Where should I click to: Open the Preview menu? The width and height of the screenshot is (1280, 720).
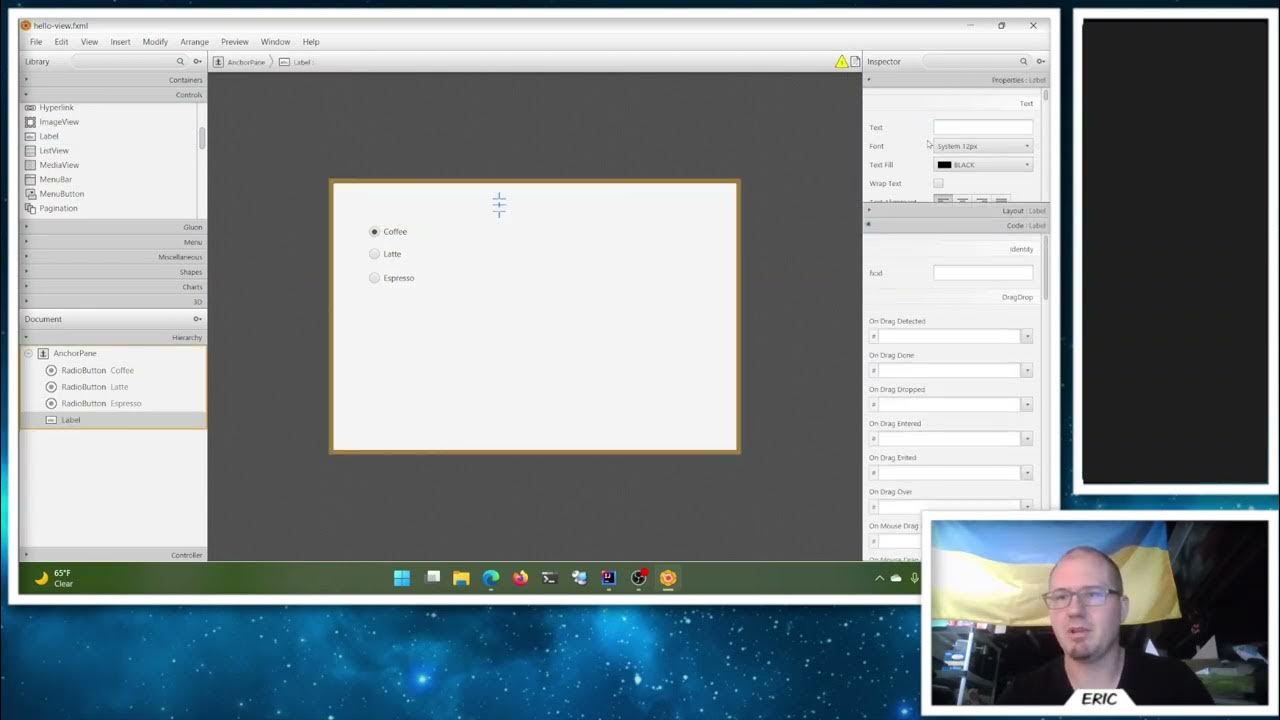click(235, 42)
